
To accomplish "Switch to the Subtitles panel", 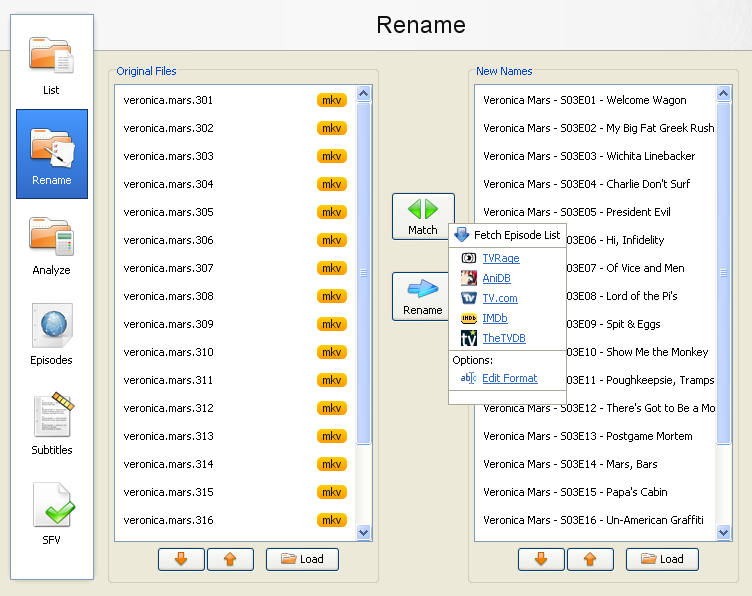I will pos(51,425).
